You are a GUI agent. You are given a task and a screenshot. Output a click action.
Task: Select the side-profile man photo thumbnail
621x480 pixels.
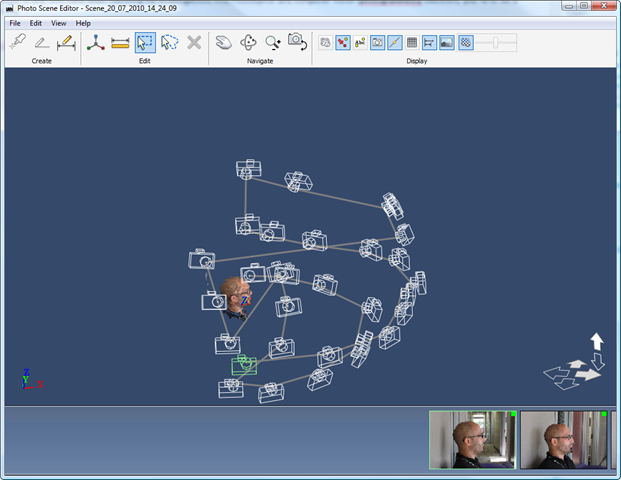(565, 439)
